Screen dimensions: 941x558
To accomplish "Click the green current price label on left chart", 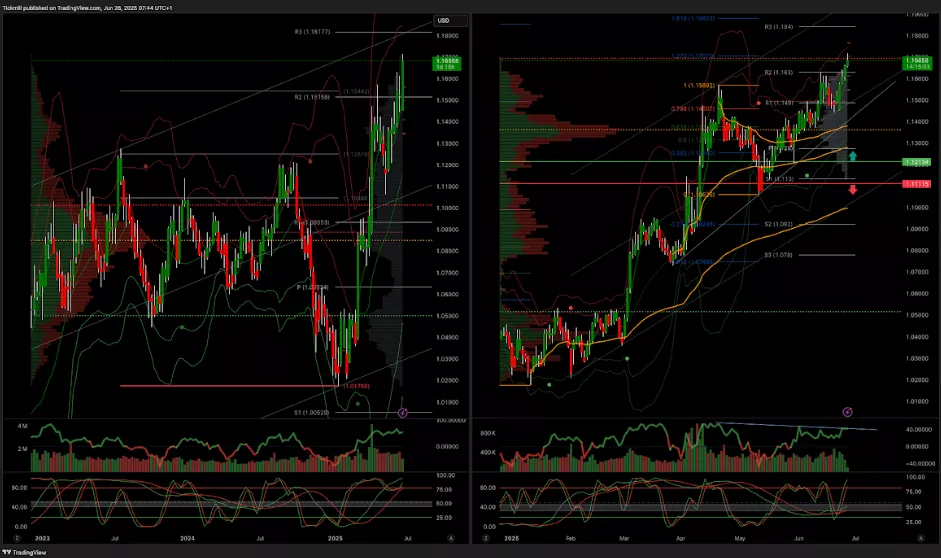I will (448, 63).
